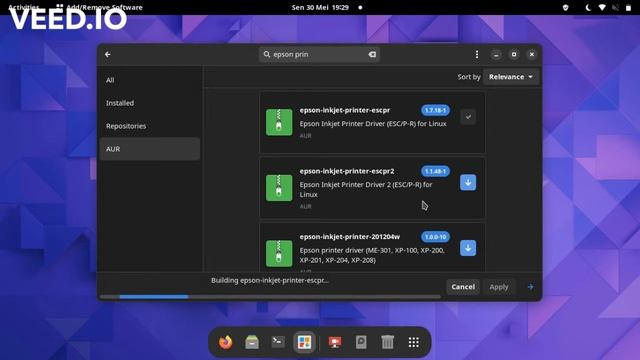Open epson-inkjet-printer-escpr2 package name
Viewport: 640px width, 360px height.
[347, 171]
